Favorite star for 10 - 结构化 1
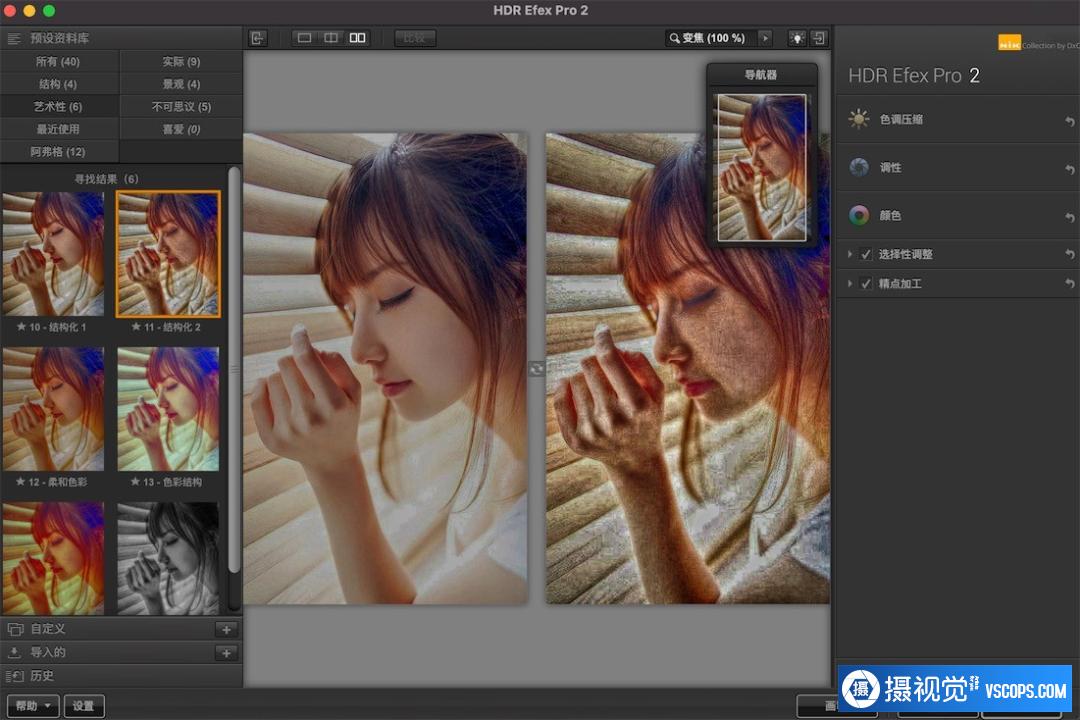This screenshot has height=720, width=1080. click(x=21, y=327)
